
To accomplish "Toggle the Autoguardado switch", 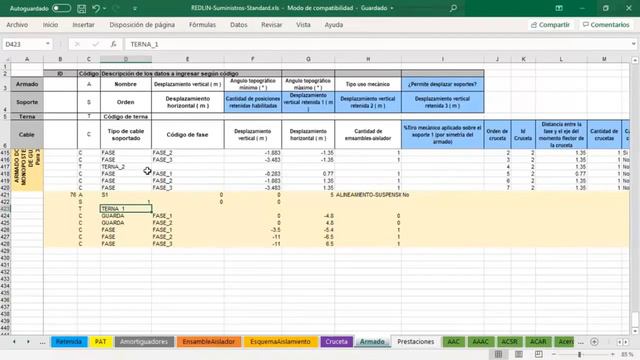I will 61,8.
